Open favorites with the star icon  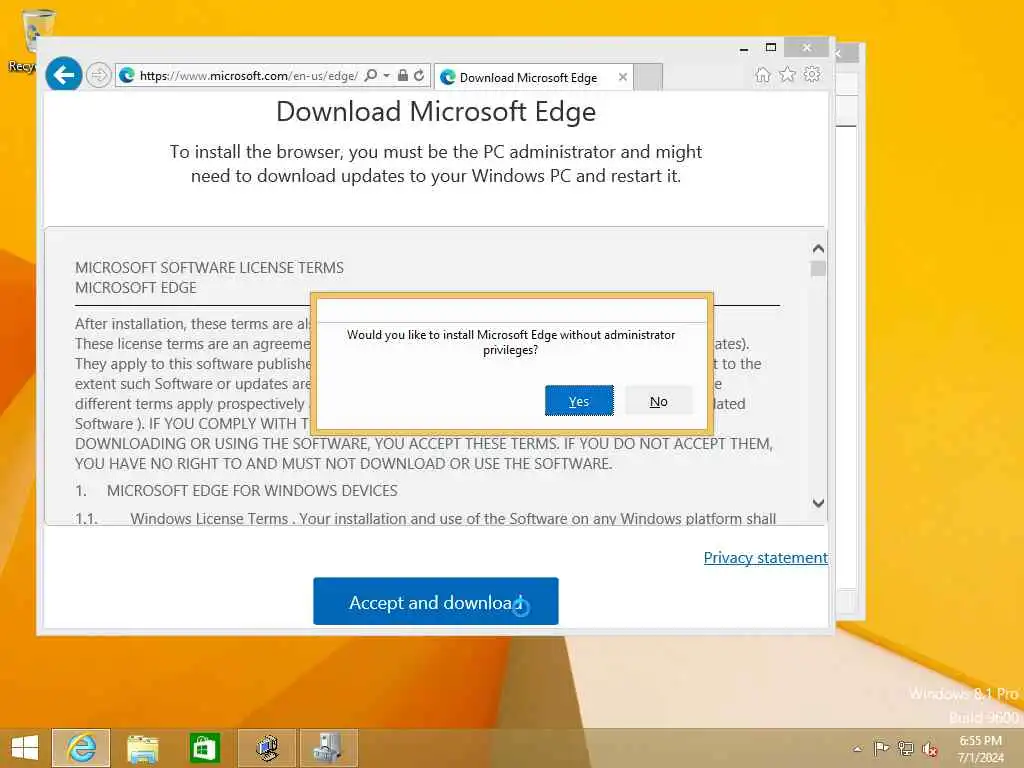[788, 74]
